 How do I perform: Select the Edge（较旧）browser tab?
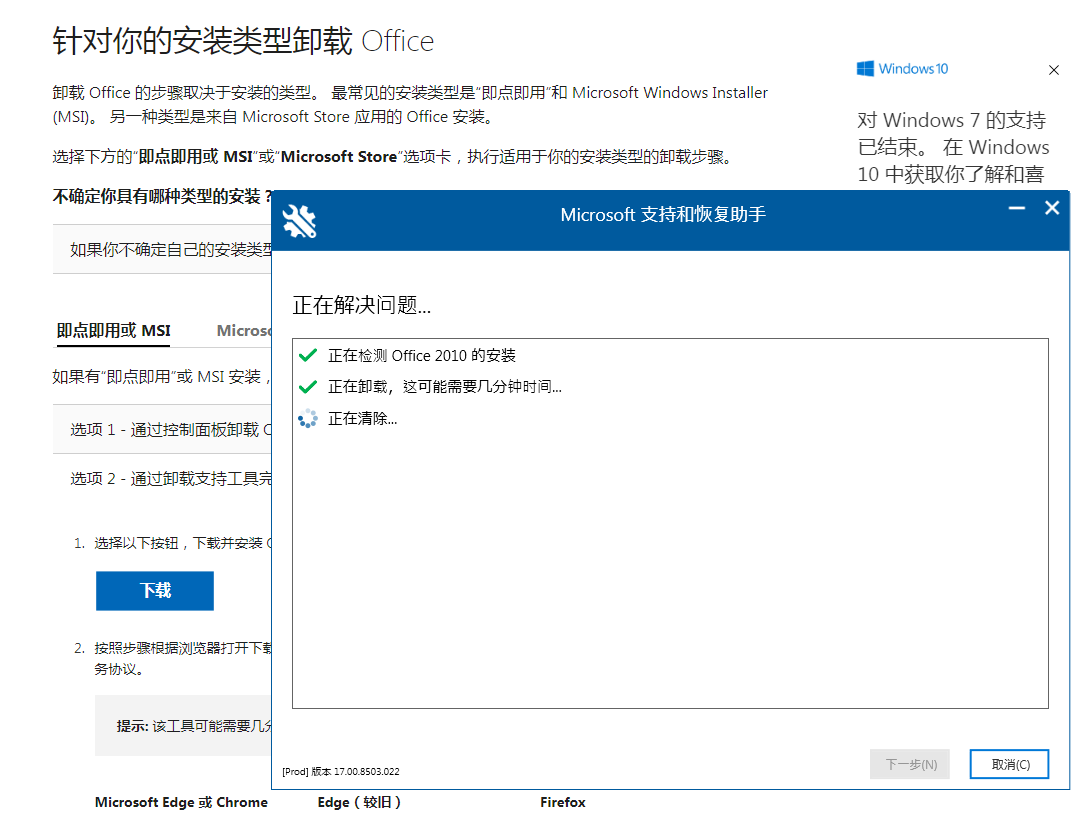pyautogui.click(x=359, y=802)
